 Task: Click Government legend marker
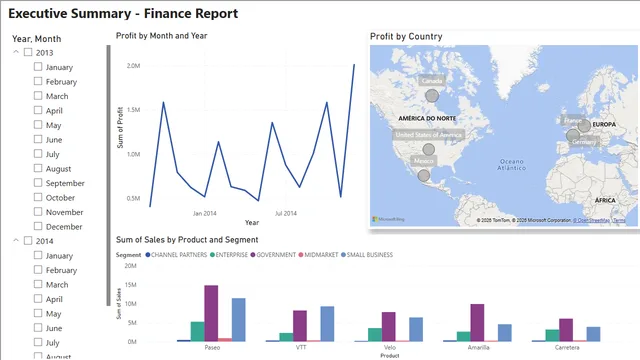click(253, 255)
